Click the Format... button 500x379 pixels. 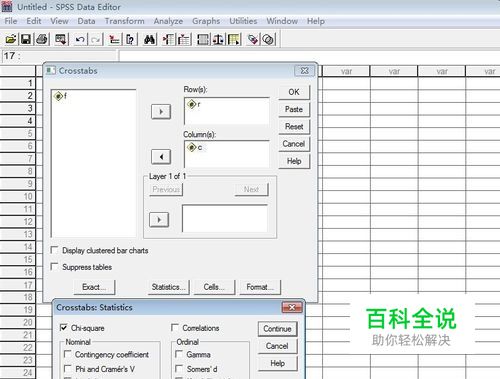[260, 287]
